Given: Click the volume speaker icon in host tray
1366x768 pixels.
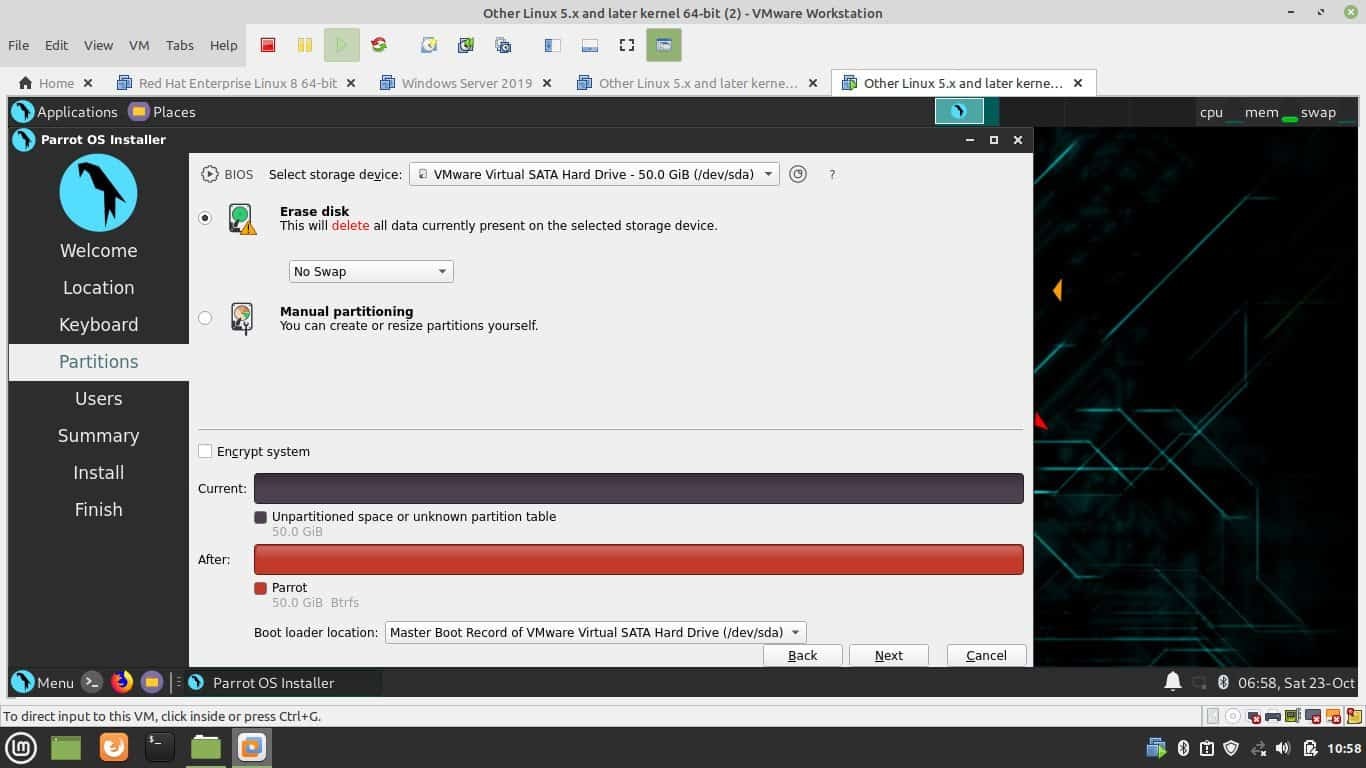Looking at the screenshot, I should click(x=1283, y=748).
